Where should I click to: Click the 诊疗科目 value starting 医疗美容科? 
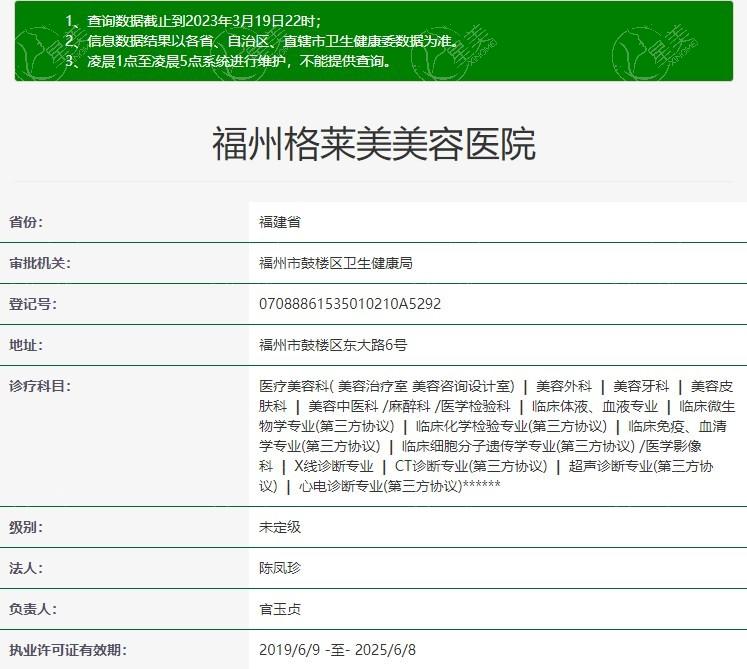[497, 436]
